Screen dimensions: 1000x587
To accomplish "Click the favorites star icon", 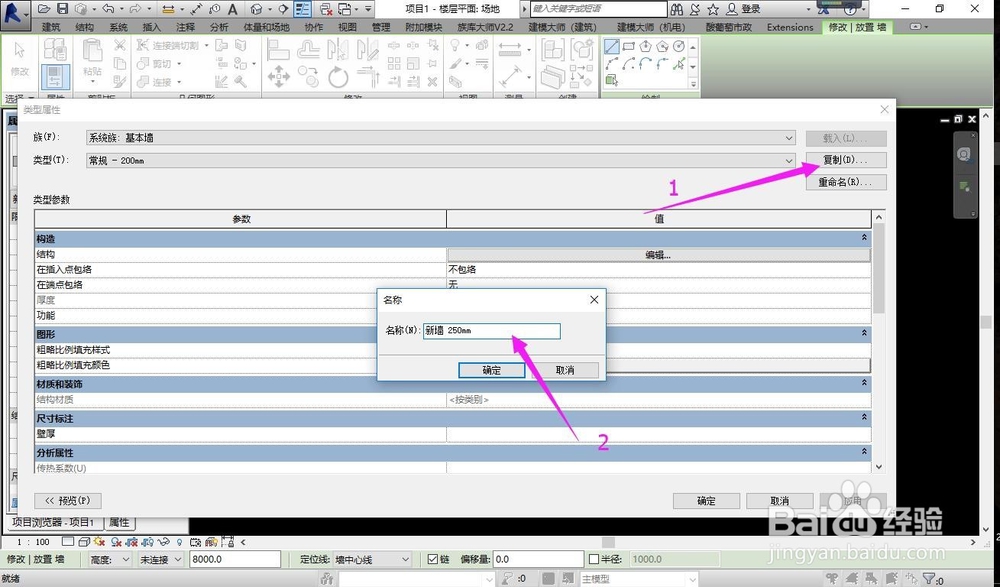I will point(713,9).
